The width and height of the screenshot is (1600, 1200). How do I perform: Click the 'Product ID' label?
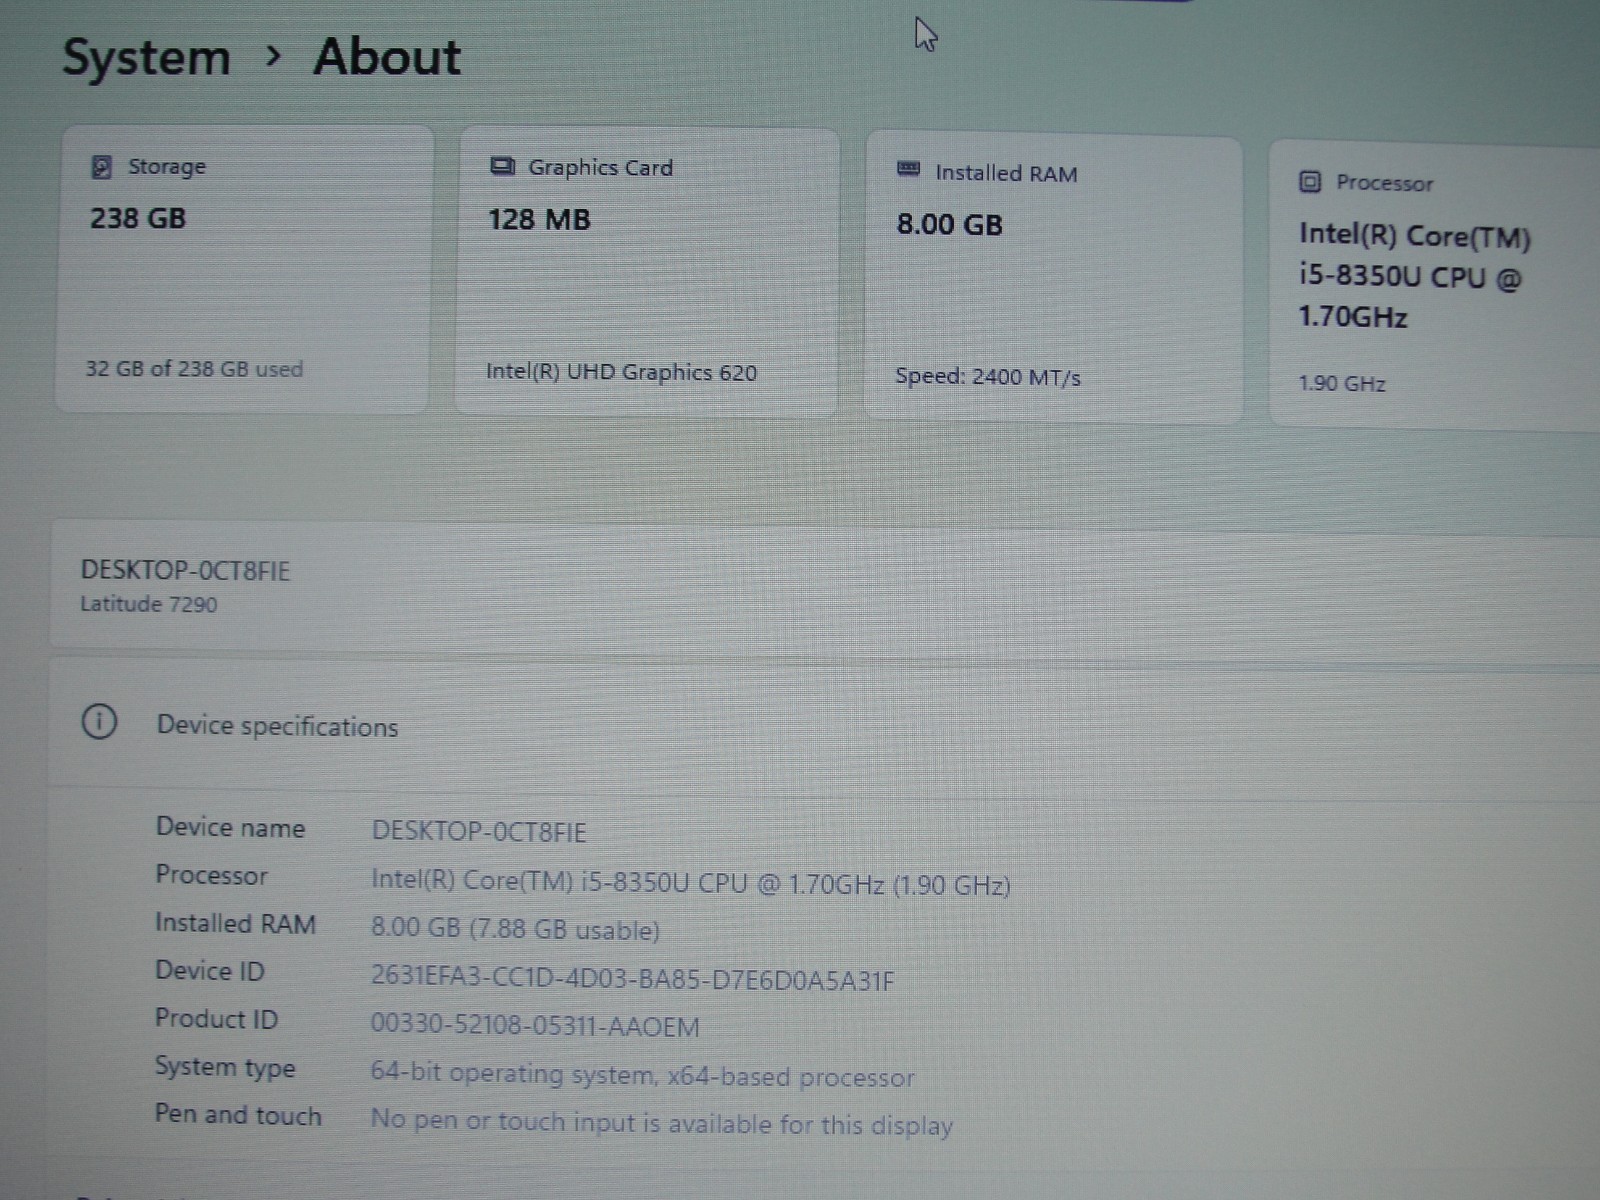click(x=216, y=1019)
